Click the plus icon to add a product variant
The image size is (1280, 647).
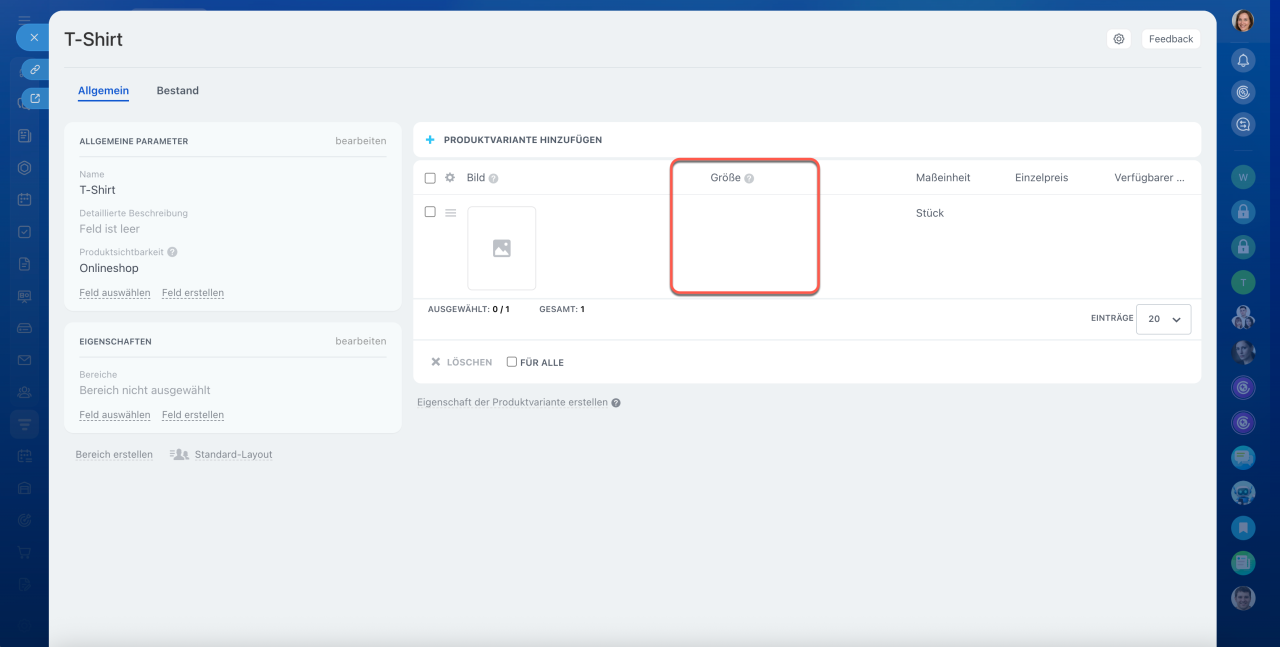point(430,140)
